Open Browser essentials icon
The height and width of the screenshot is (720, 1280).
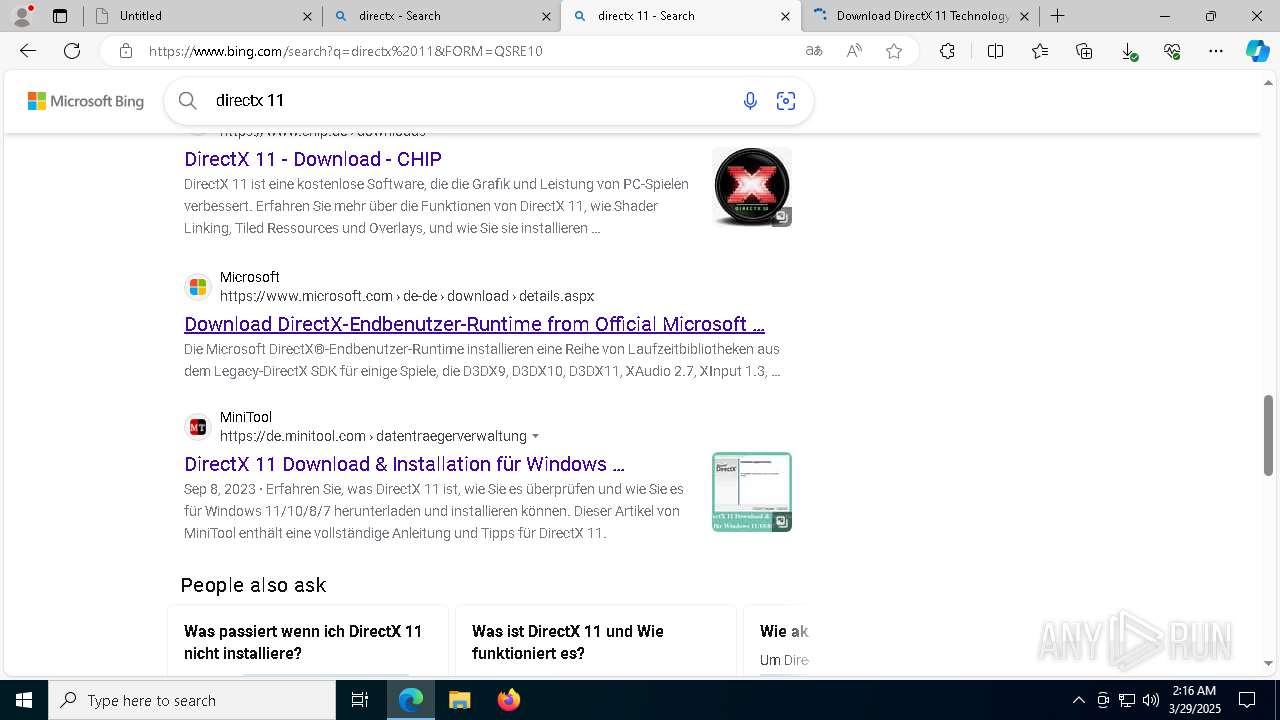tap(1172, 51)
